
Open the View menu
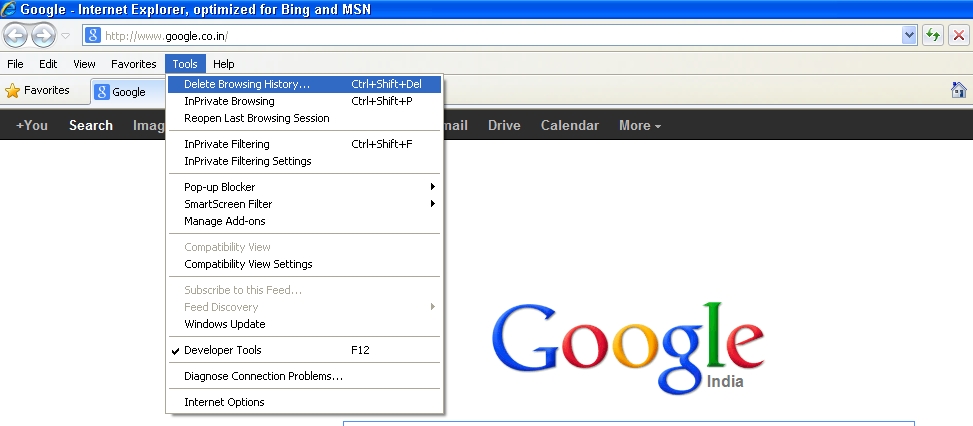pos(84,64)
